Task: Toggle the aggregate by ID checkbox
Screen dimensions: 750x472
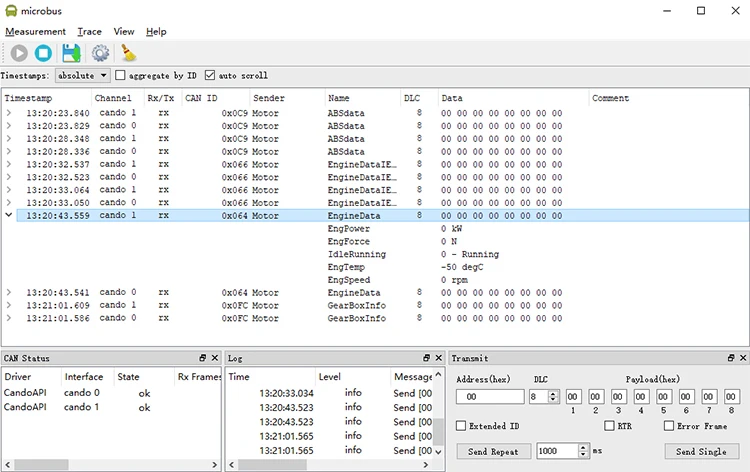Action: pos(120,76)
